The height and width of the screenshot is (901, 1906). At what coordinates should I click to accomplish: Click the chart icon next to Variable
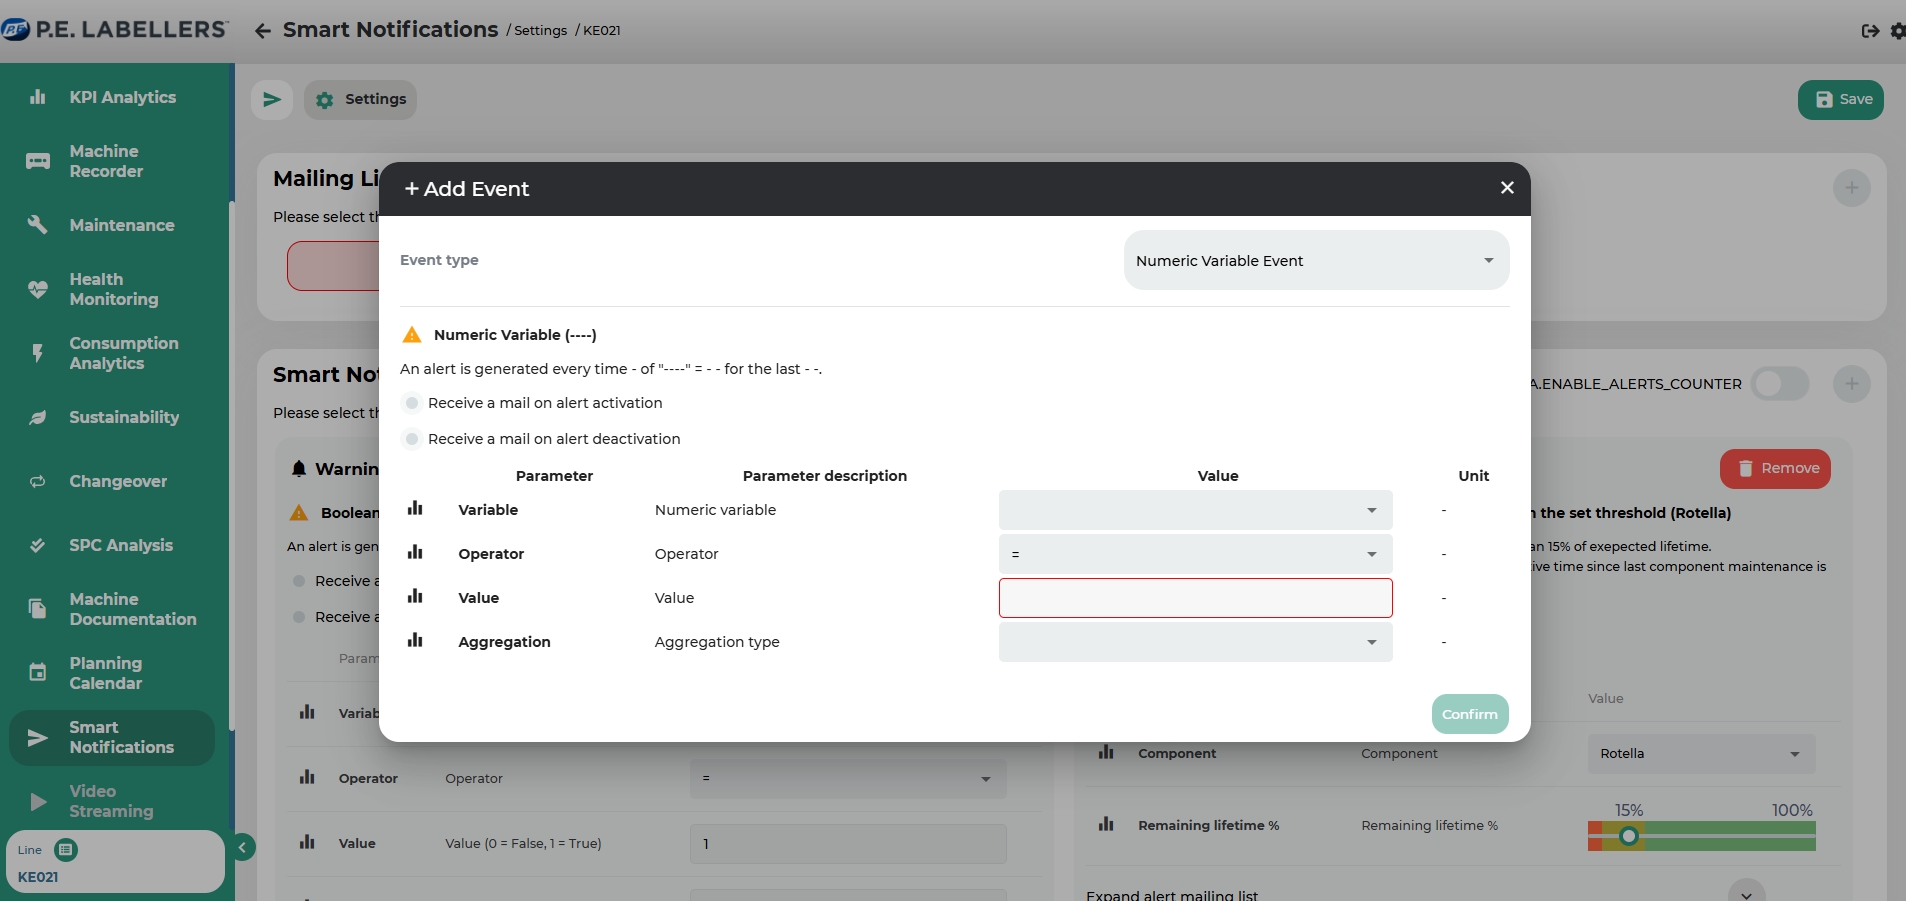[x=415, y=509]
